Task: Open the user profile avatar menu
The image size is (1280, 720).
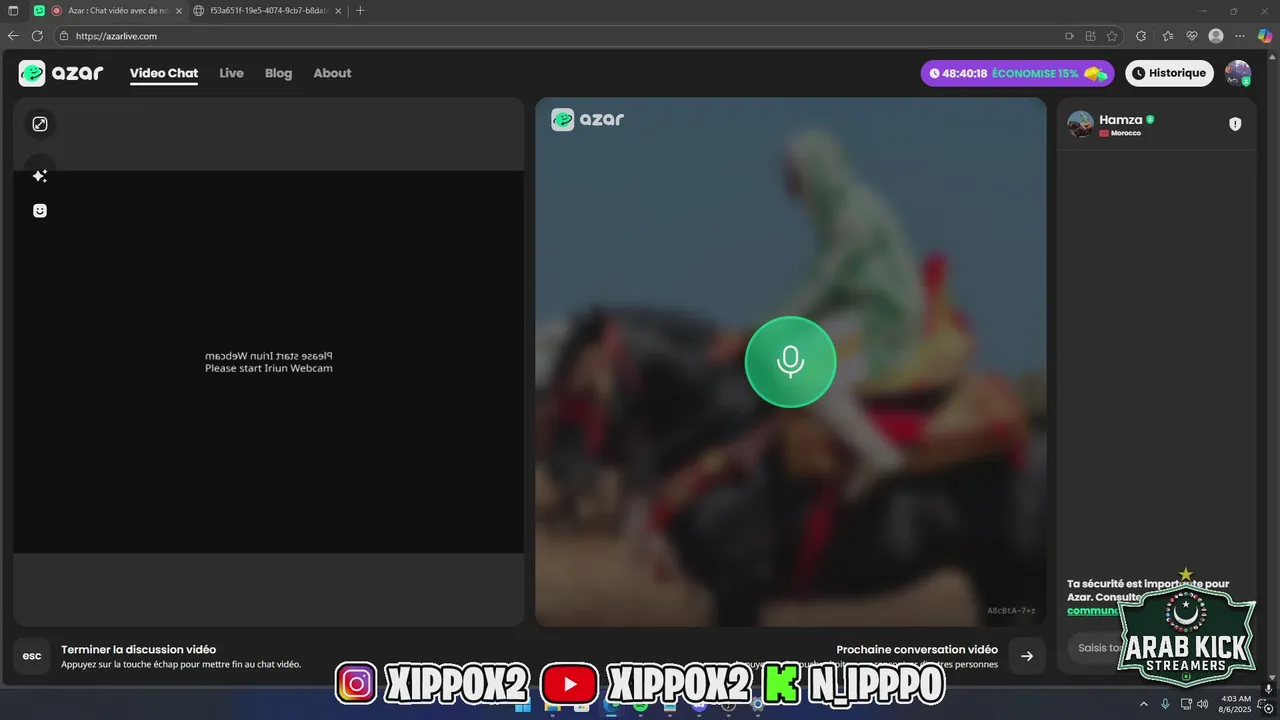Action: pos(1238,73)
